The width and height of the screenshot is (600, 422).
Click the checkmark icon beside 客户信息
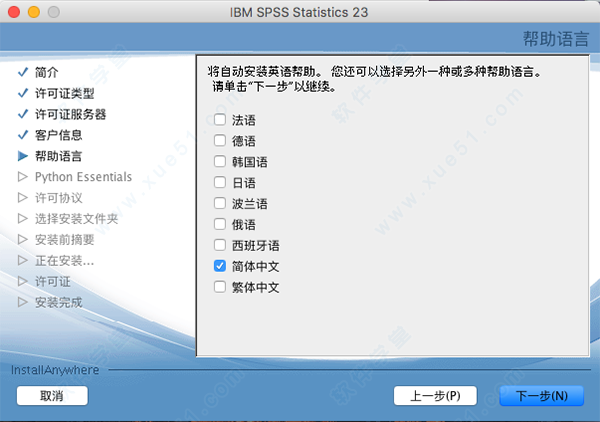click(23, 135)
